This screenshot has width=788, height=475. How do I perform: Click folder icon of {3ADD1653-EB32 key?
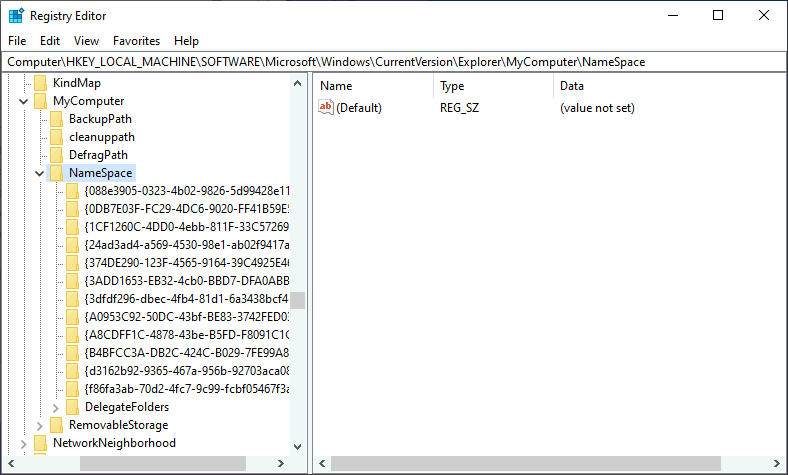click(x=73, y=281)
